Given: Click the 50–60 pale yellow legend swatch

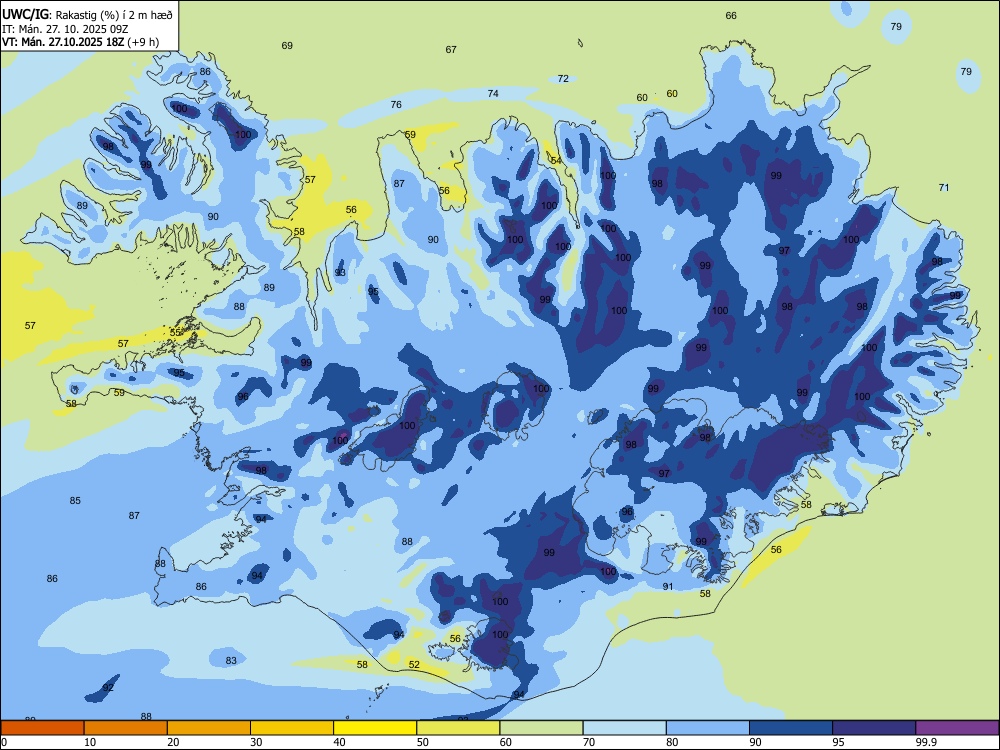Looking at the screenshot, I should tap(458, 728).
